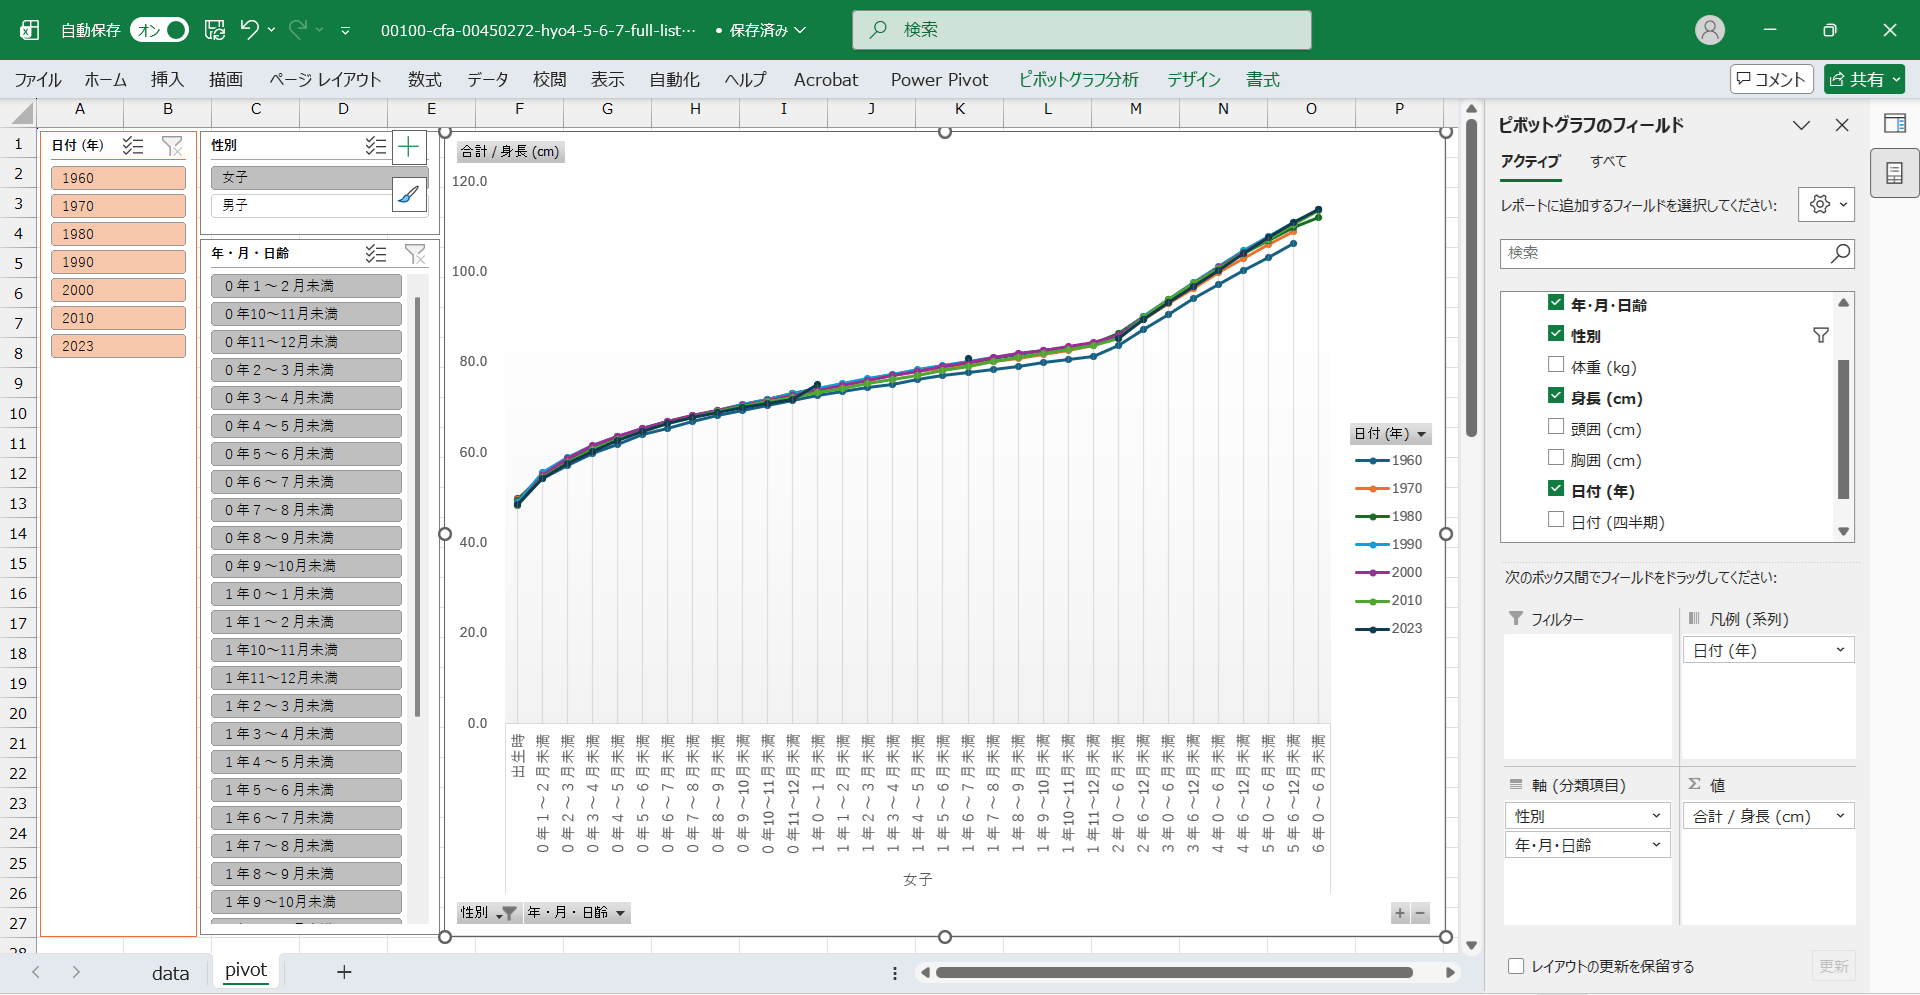The width and height of the screenshot is (1920, 995).
Task: Toggle the AutoSave switch off
Action: (x=160, y=30)
